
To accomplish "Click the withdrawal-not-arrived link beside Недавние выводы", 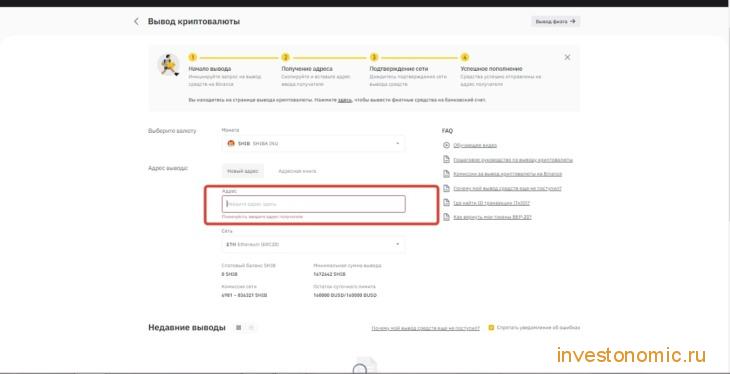I will click(425, 328).
